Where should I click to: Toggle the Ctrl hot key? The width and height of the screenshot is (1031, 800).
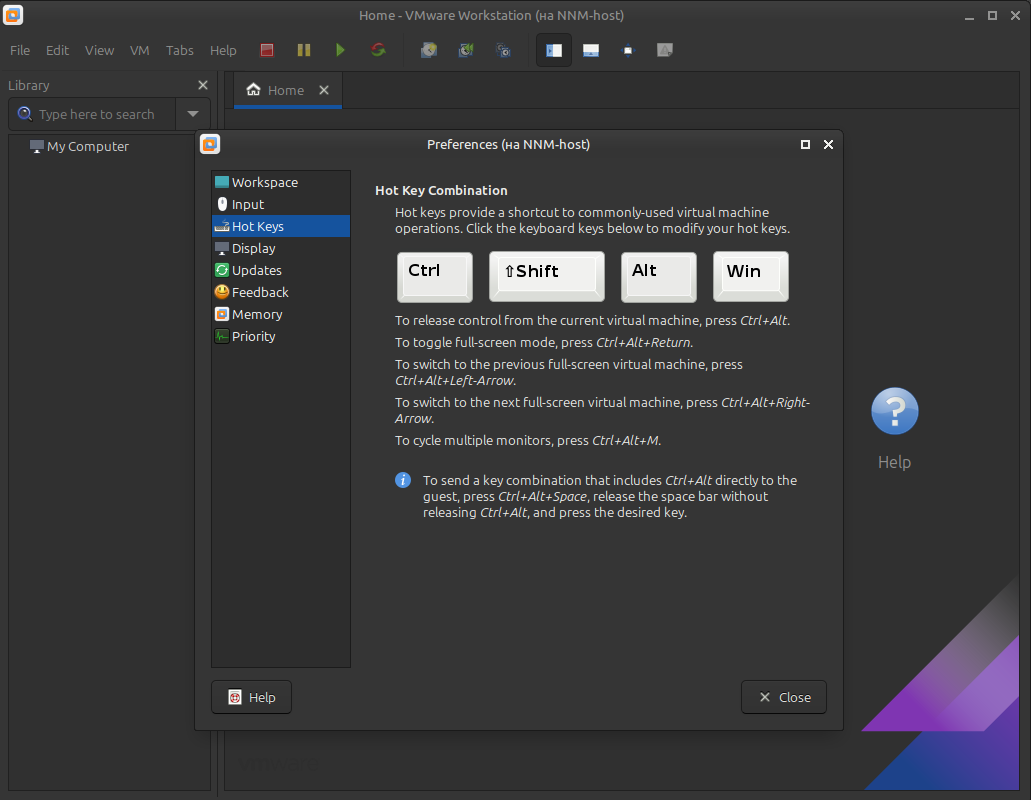435,276
